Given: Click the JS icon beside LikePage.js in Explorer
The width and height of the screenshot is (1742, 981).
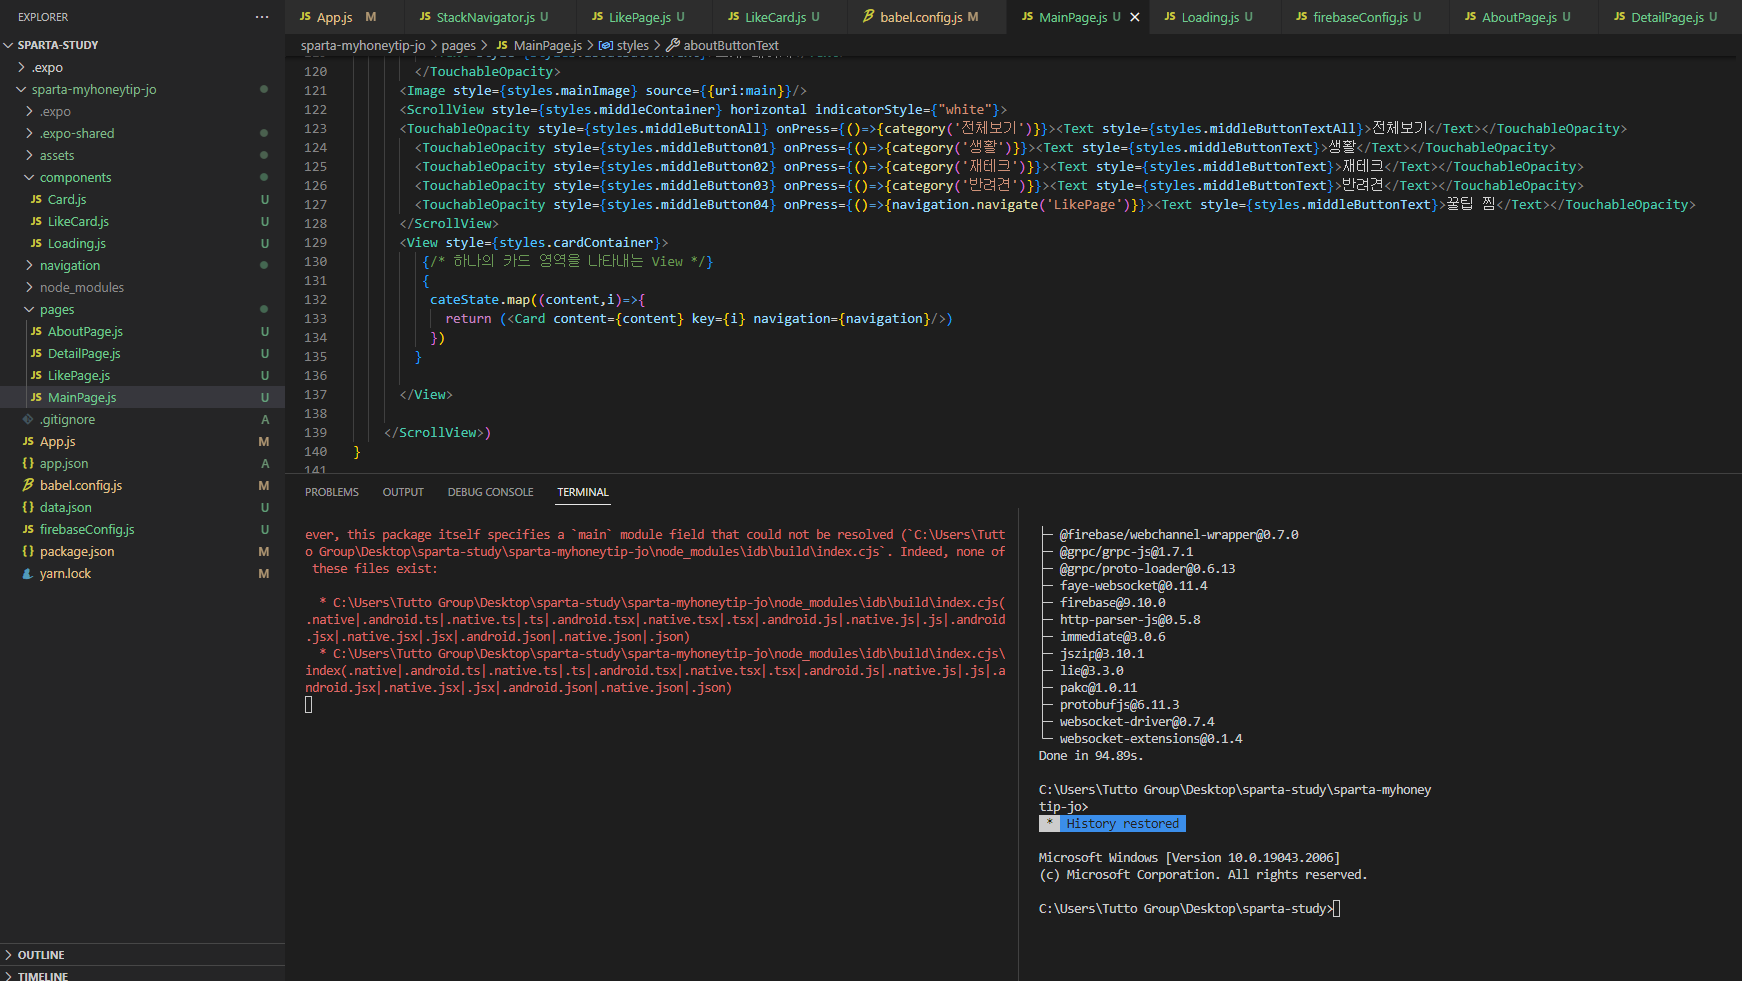Looking at the screenshot, I should tap(36, 376).
